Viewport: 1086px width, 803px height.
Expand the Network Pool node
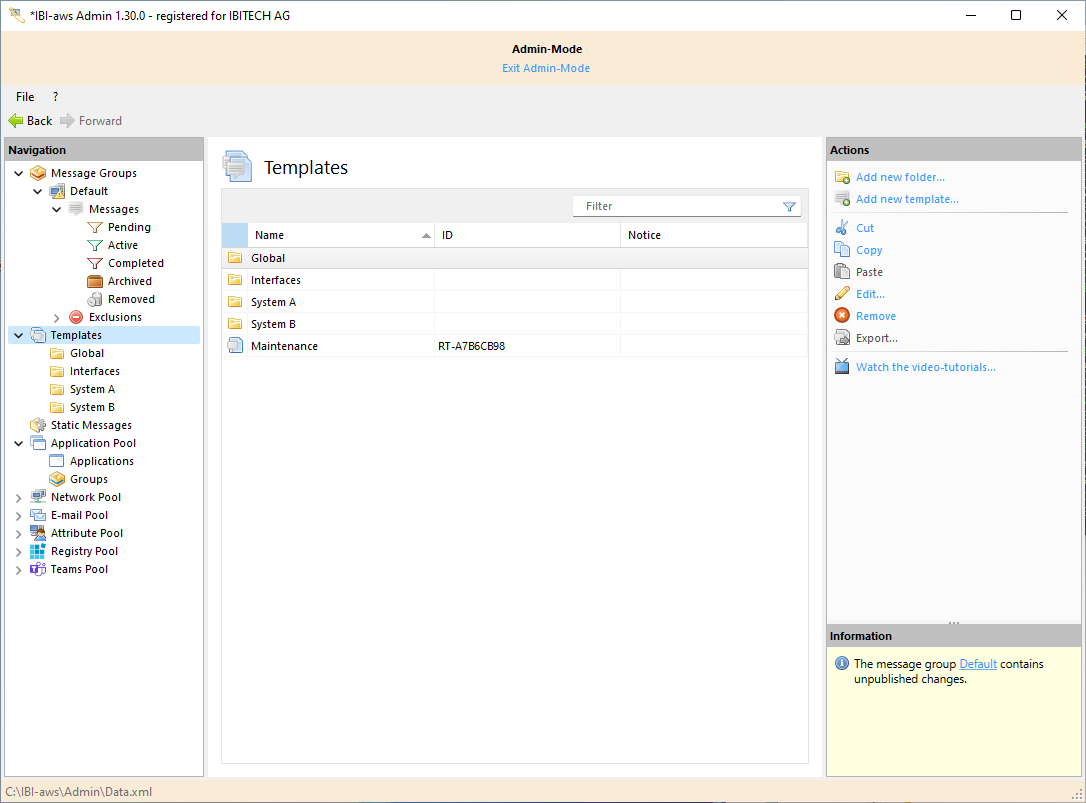[x=18, y=497]
